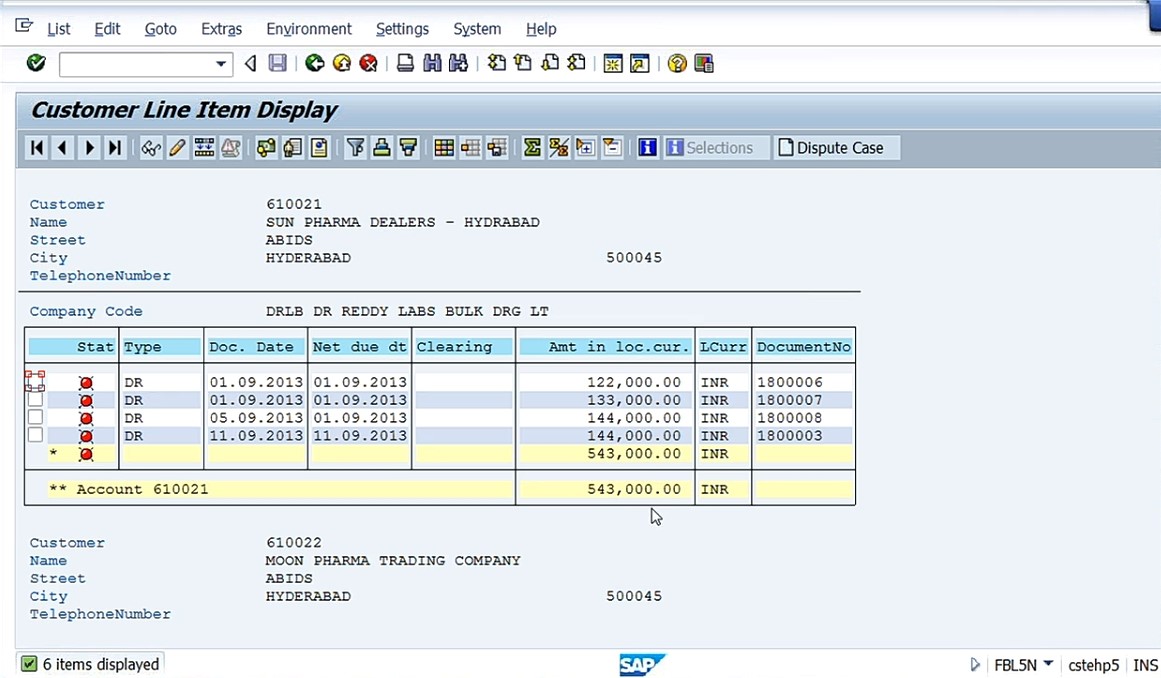The height and width of the screenshot is (678, 1161).
Task: Open the Help menu
Action: pos(541,29)
